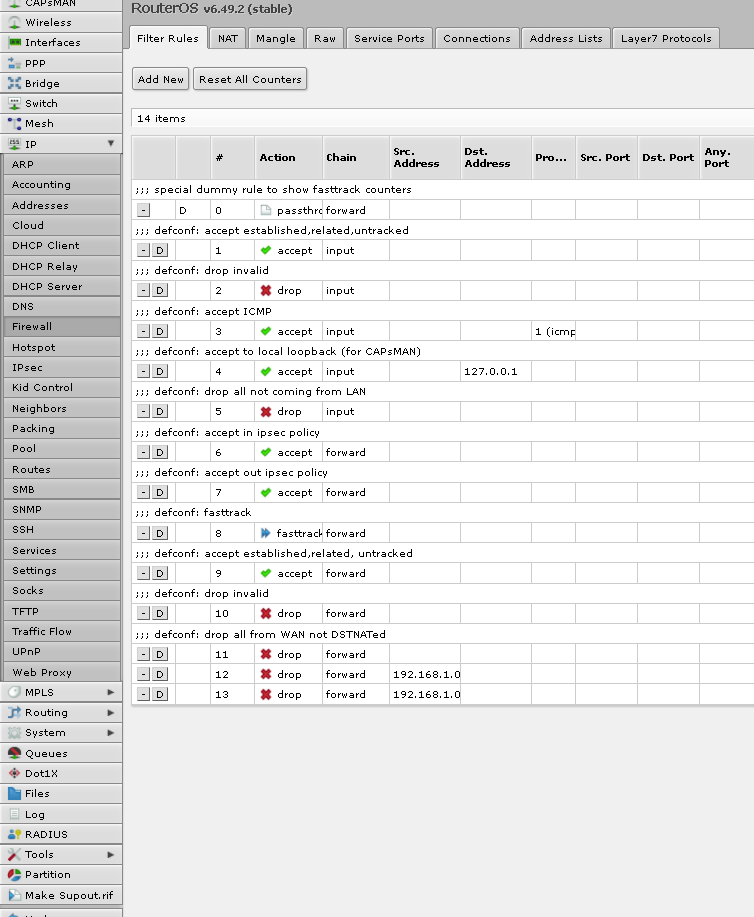This screenshot has height=917, width=754.
Task: Click the Add New button
Action: (x=160, y=79)
